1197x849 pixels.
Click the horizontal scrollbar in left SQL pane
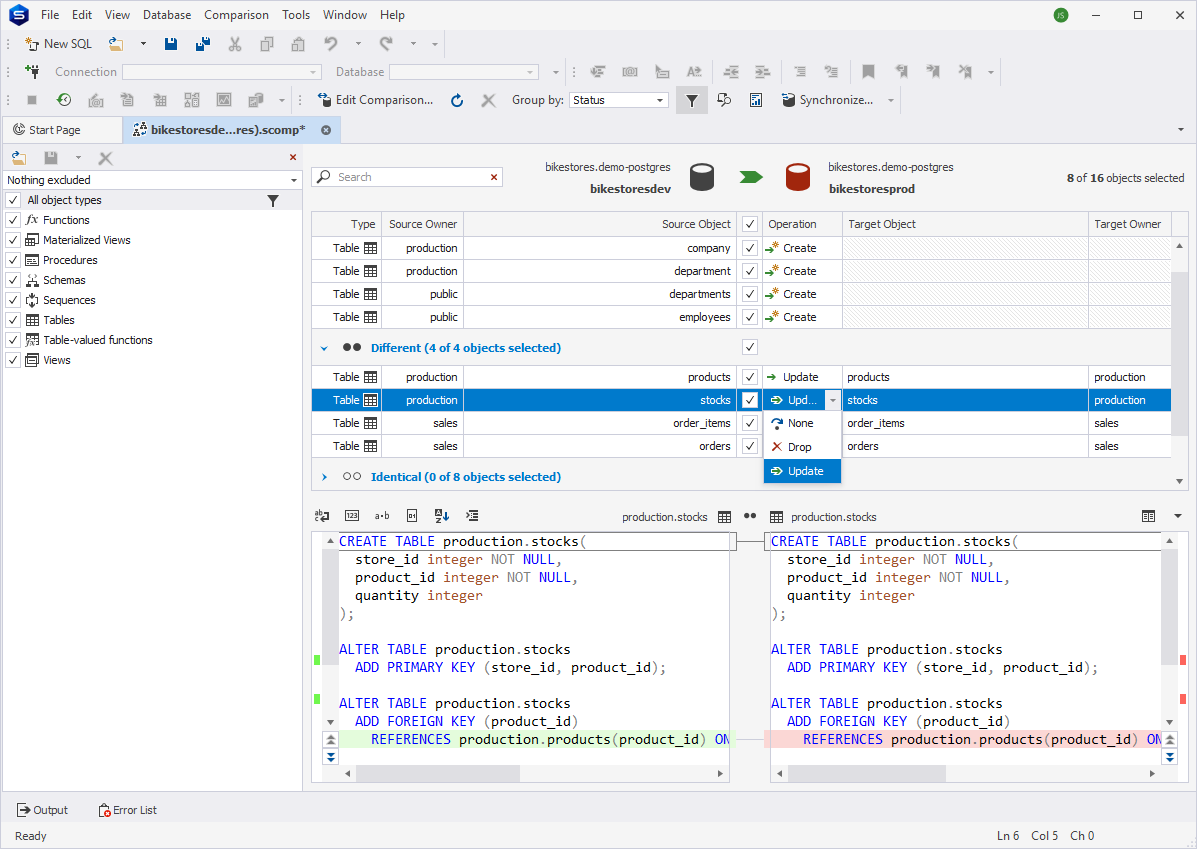tap(437, 774)
